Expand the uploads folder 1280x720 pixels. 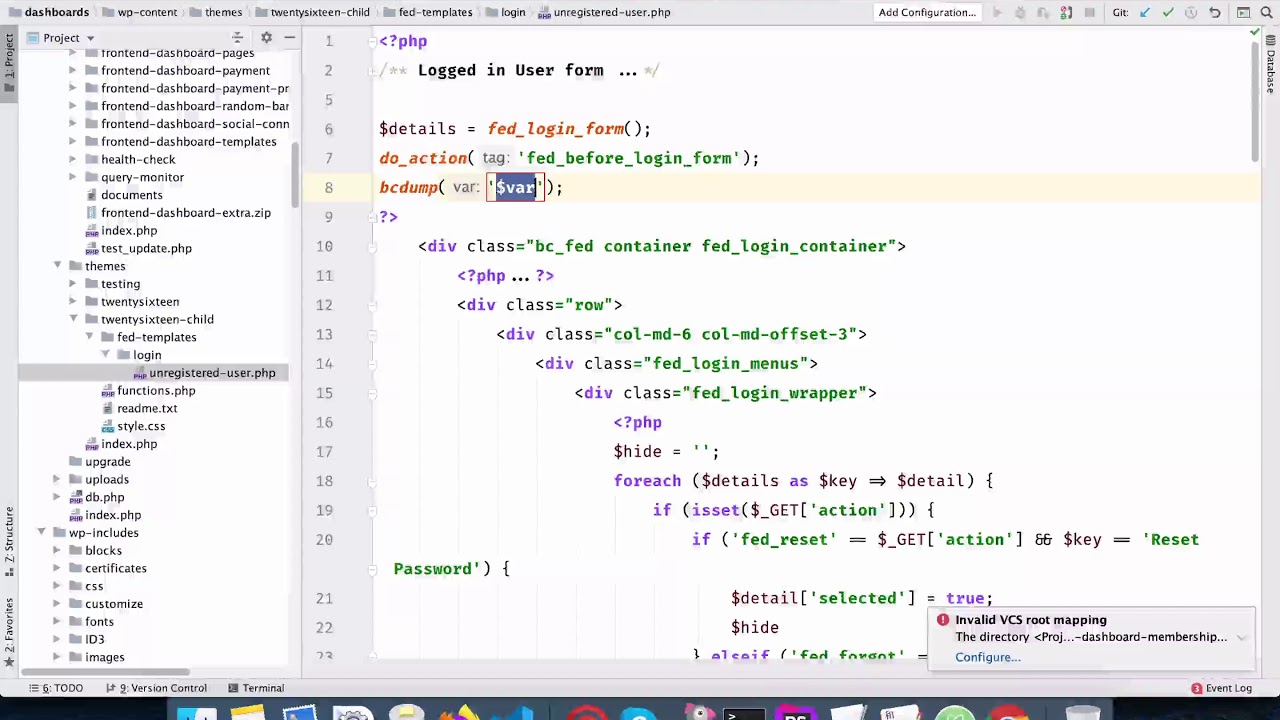pyautogui.click(x=57, y=479)
